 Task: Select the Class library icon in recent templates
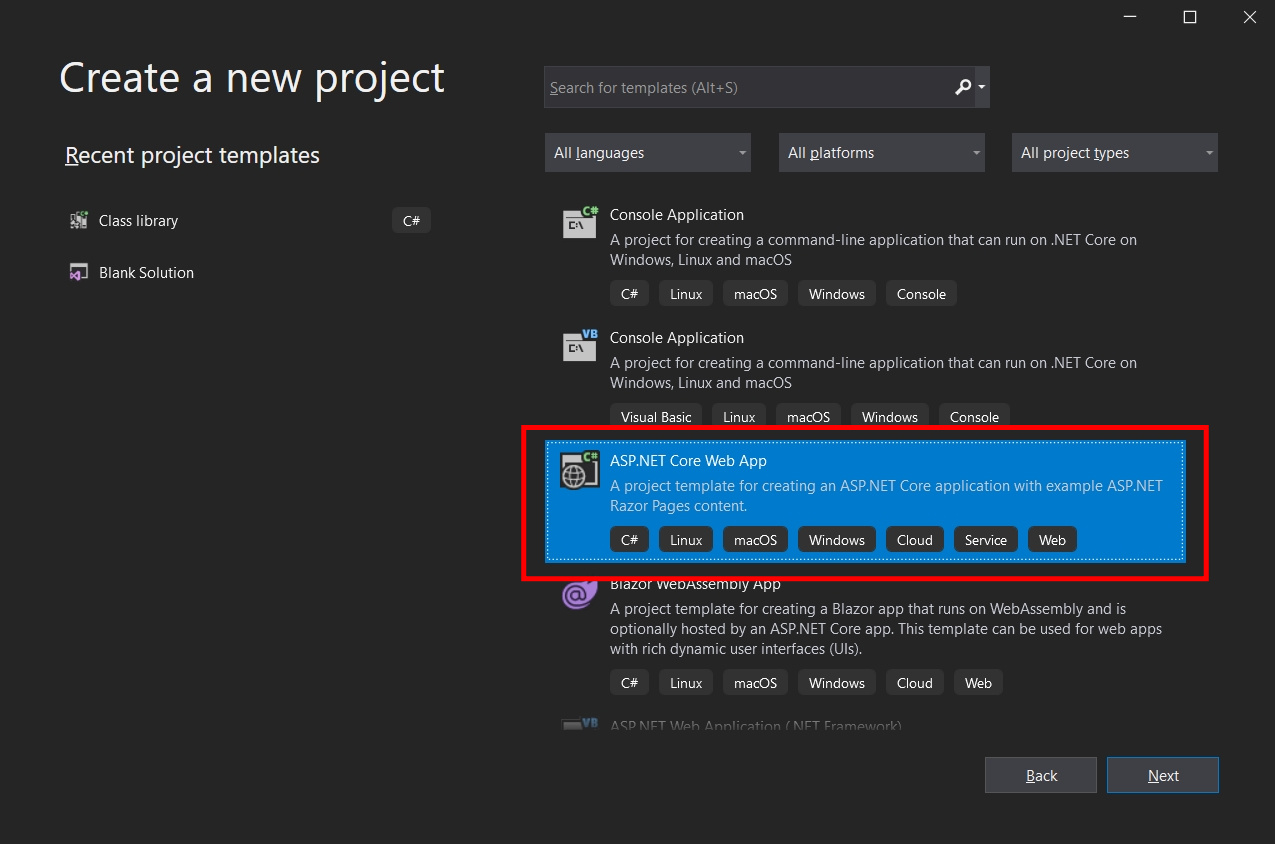(79, 220)
